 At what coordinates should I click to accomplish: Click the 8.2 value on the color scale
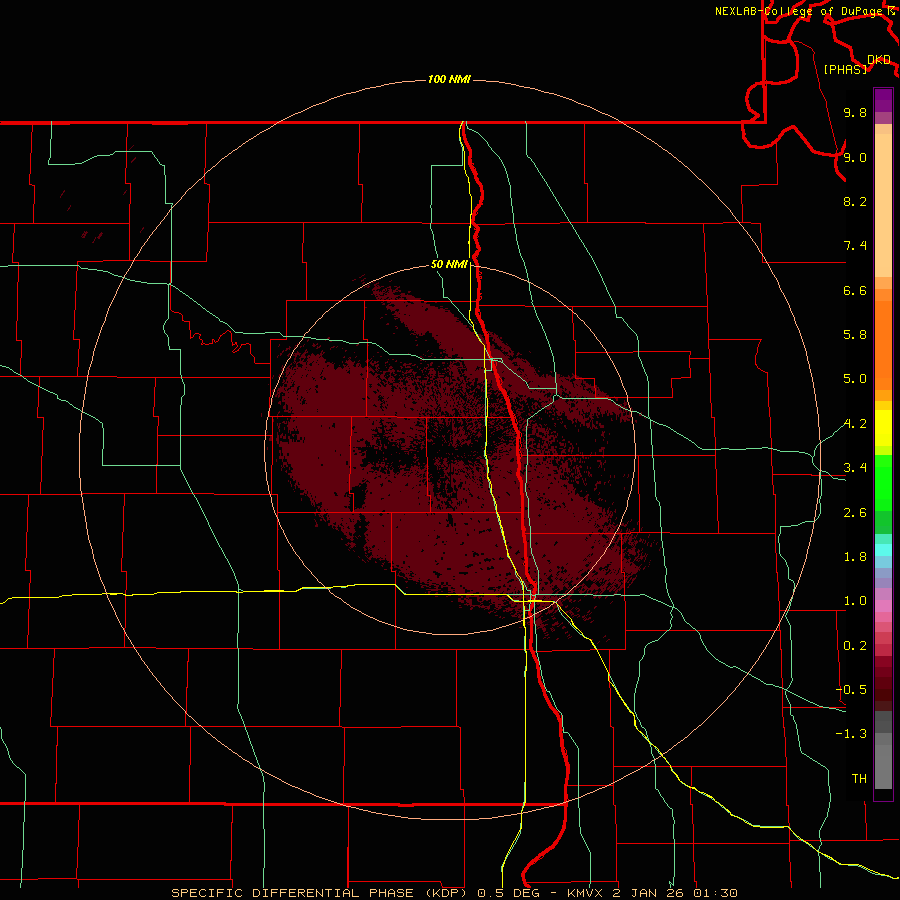pyautogui.click(x=855, y=201)
